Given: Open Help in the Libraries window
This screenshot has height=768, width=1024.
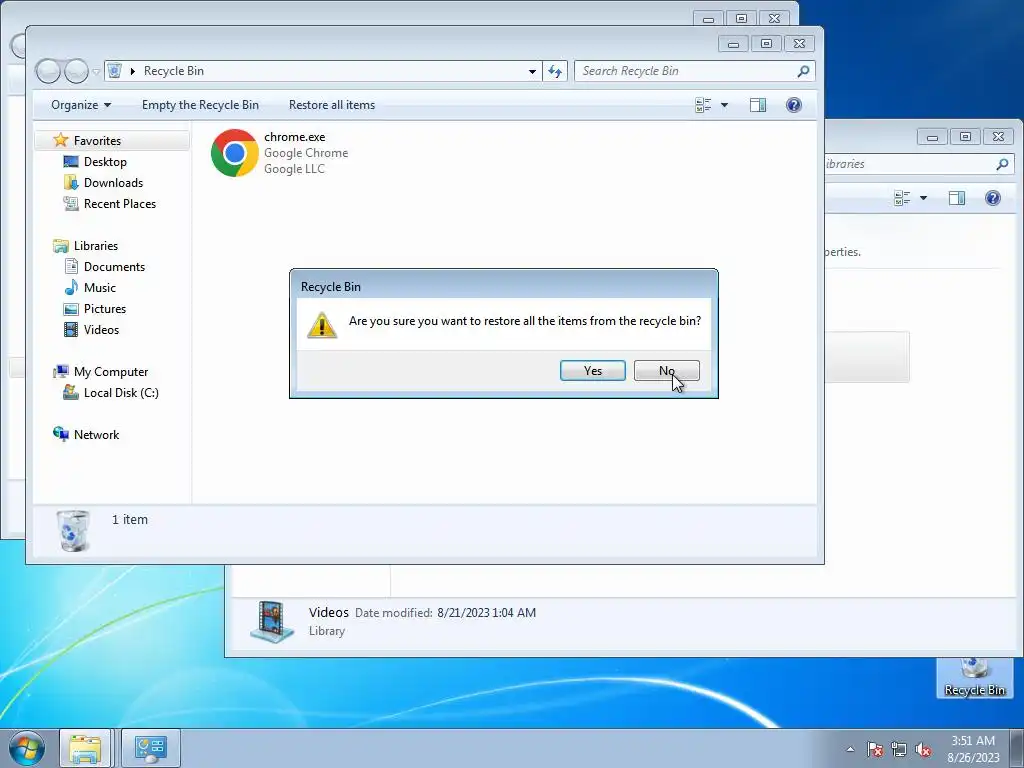Looking at the screenshot, I should (x=993, y=198).
